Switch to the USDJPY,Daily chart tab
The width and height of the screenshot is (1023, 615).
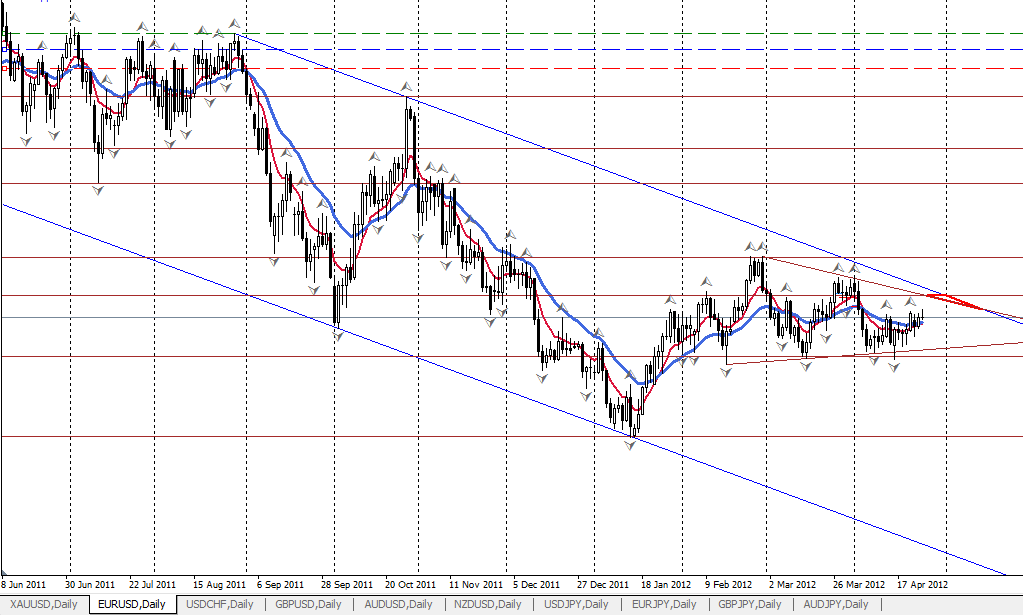coord(577,605)
